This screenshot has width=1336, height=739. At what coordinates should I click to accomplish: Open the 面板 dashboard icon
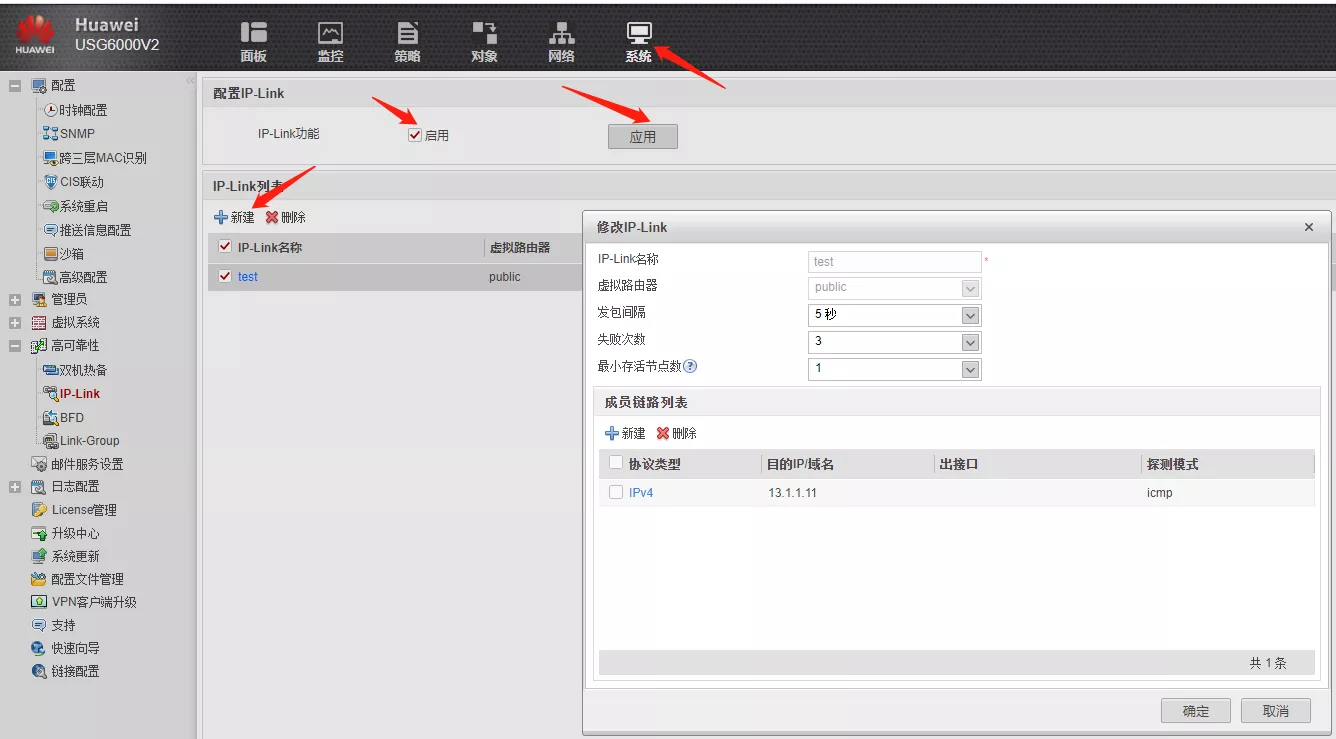[254, 33]
